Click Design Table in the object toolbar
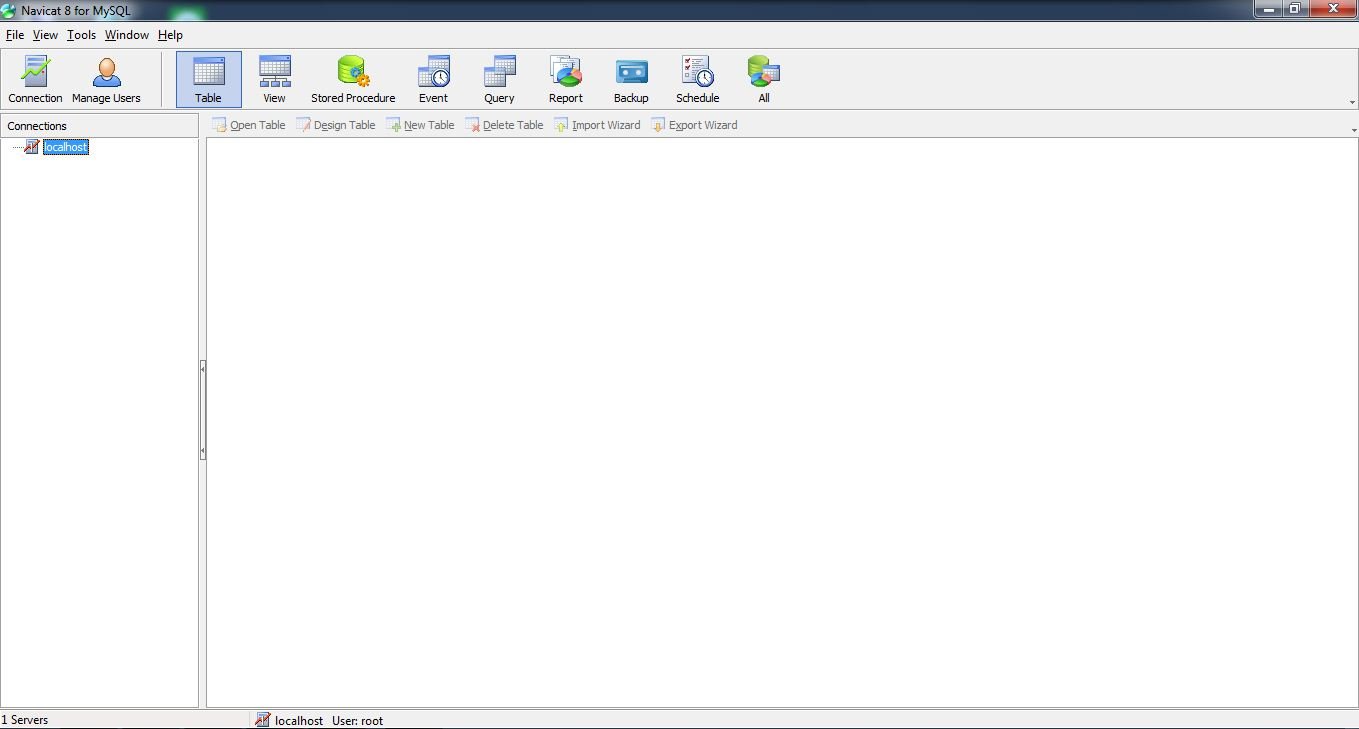Viewport: 1359px width, 729px height. coord(336,125)
